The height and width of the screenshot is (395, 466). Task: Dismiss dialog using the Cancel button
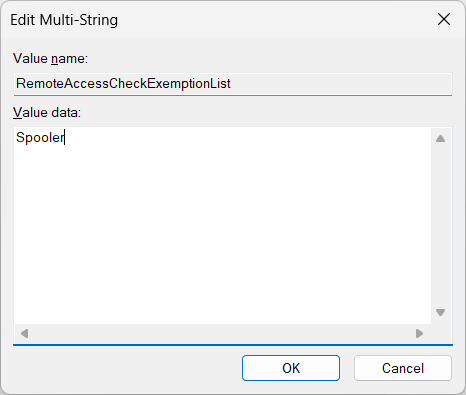pos(403,368)
